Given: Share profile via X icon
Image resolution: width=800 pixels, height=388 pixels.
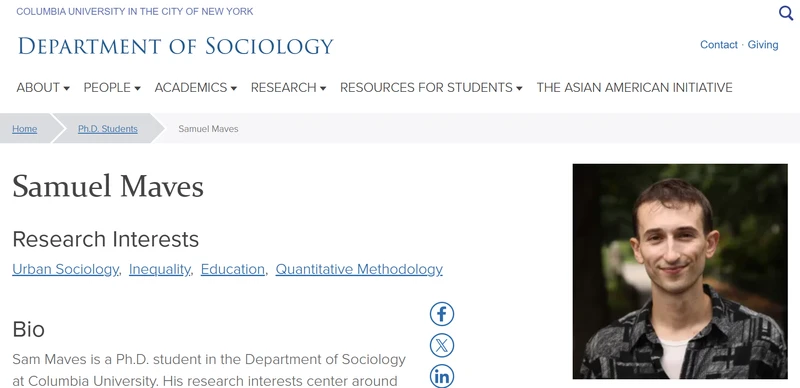Looking at the screenshot, I should (442, 346).
